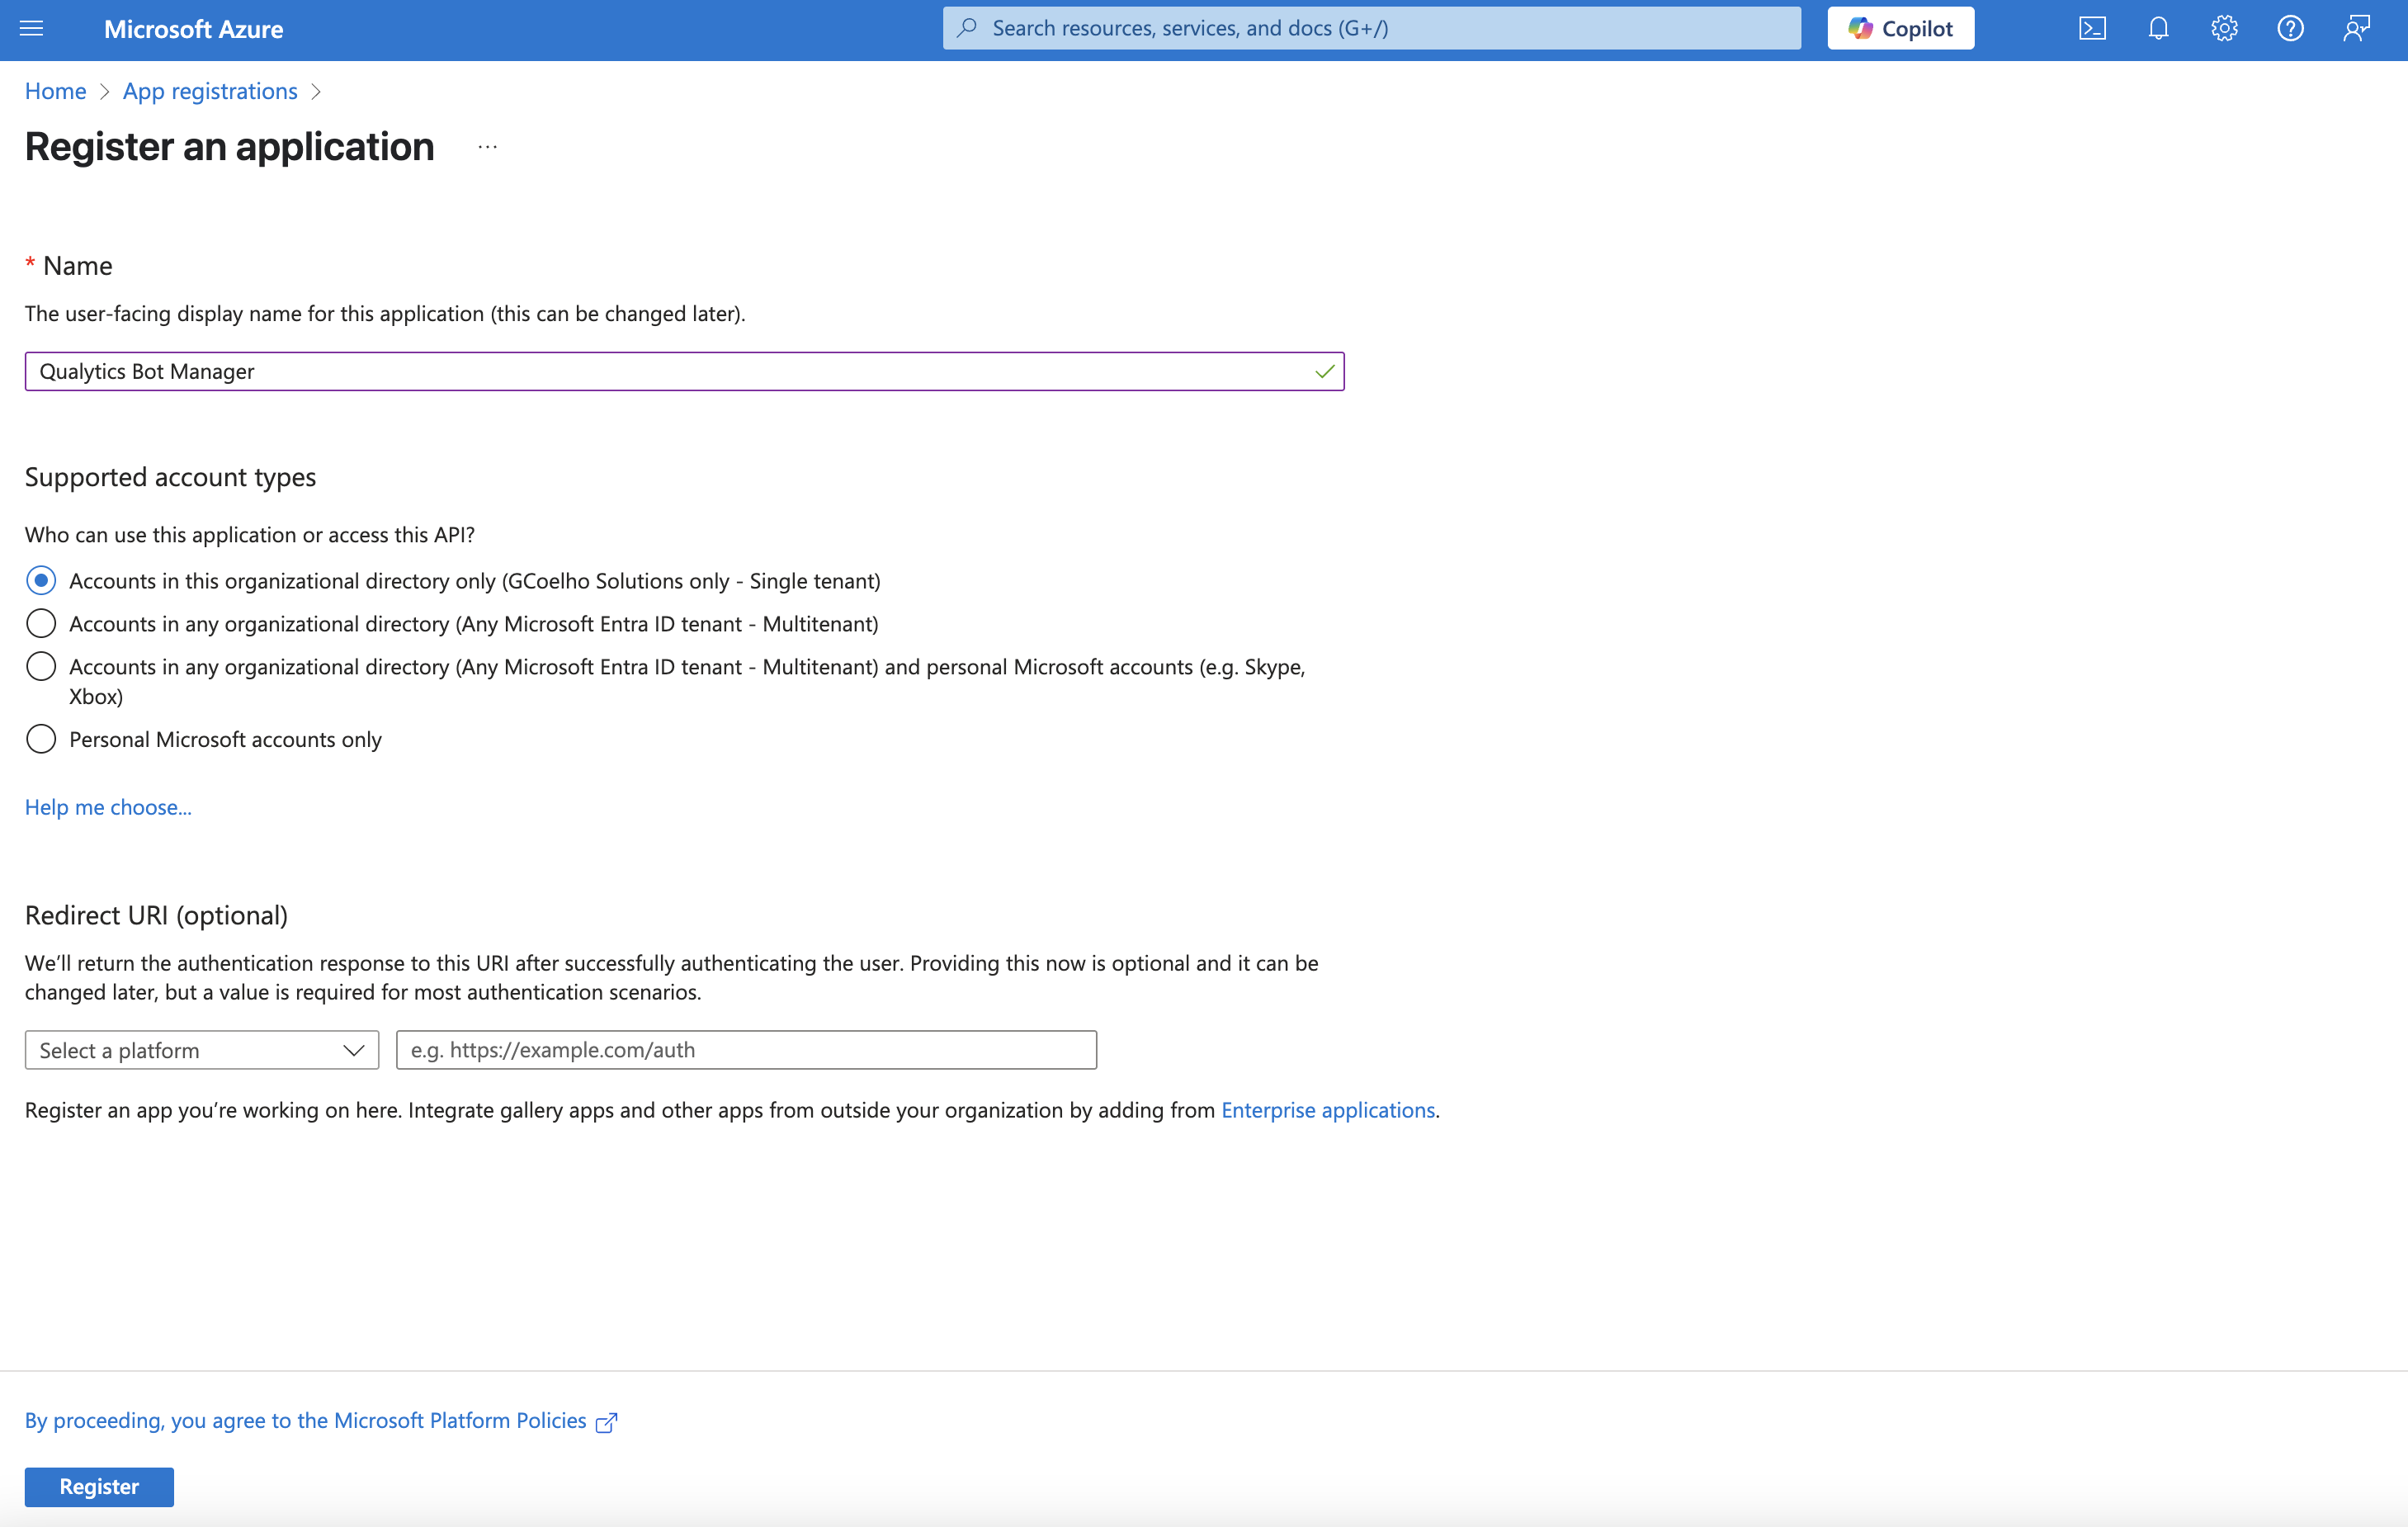The width and height of the screenshot is (2408, 1527).
Task: Go to the Home breadcrumb
Action: (x=55, y=91)
